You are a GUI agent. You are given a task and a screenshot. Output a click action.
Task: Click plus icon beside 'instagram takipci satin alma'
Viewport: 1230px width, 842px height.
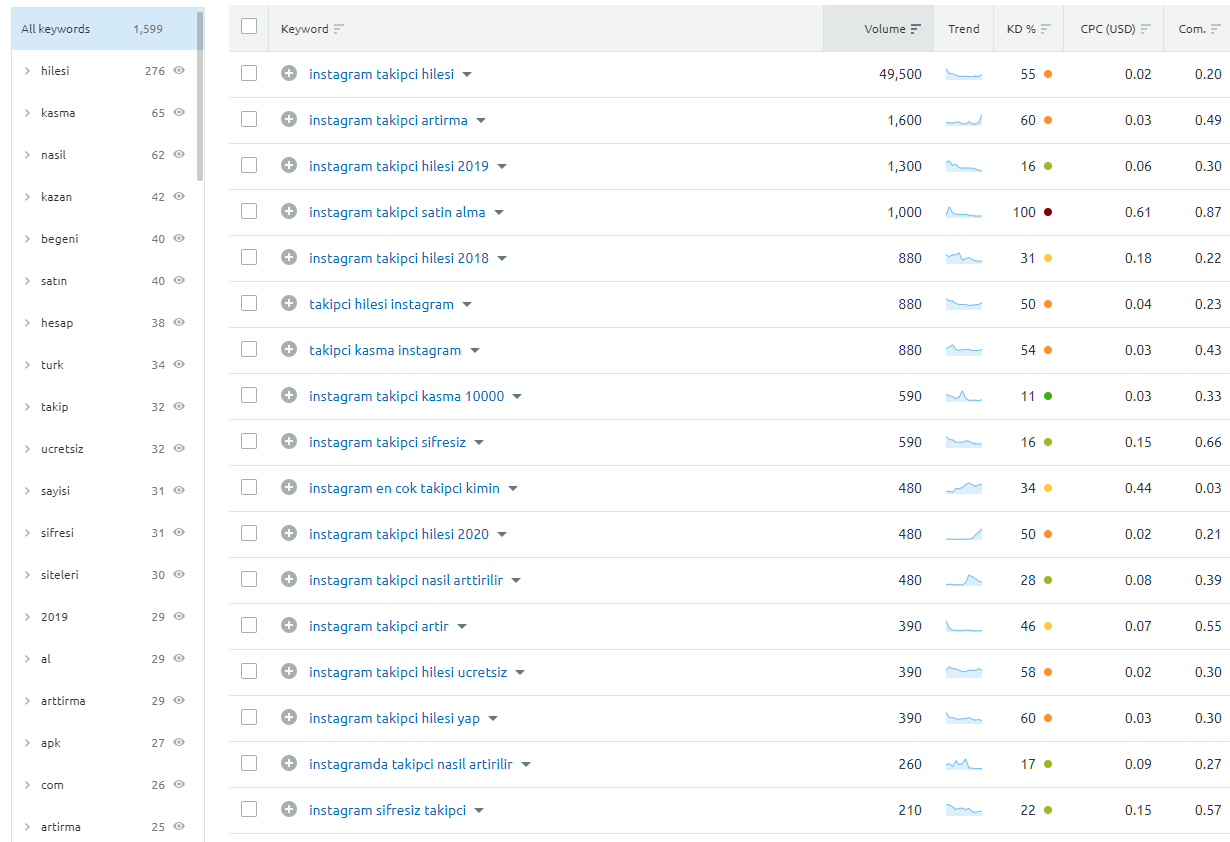[x=289, y=212]
